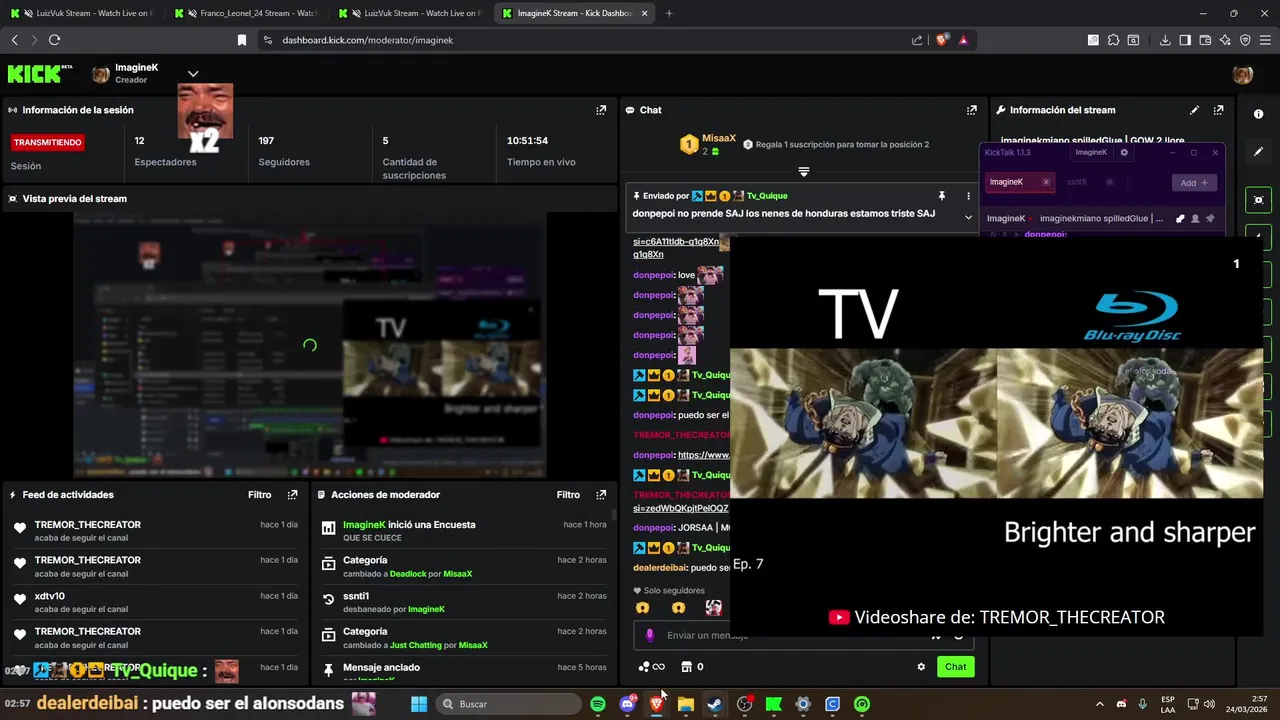Open Steam from the taskbar
Image resolution: width=1280 pixels, height=720 pixels.
click(x=714, y=704)
